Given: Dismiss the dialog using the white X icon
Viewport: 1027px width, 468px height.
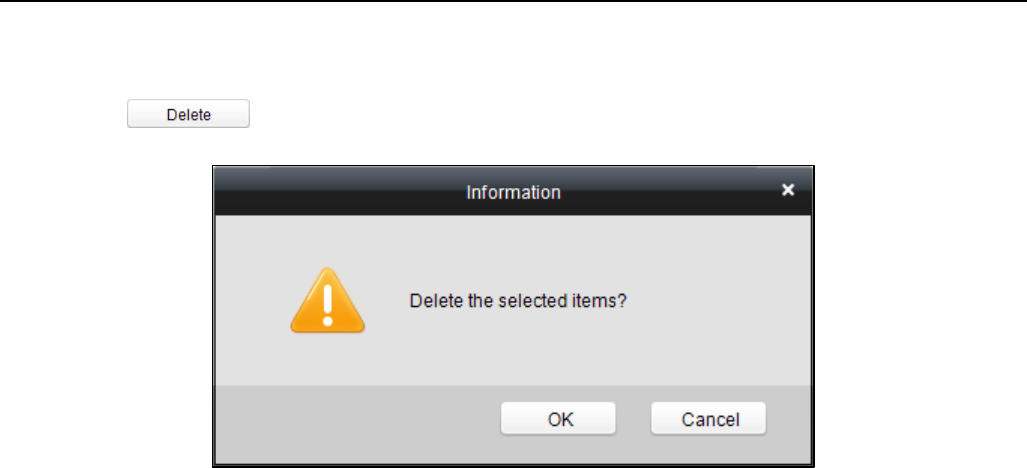Looking at the screenshot, I should coord(788,190).
